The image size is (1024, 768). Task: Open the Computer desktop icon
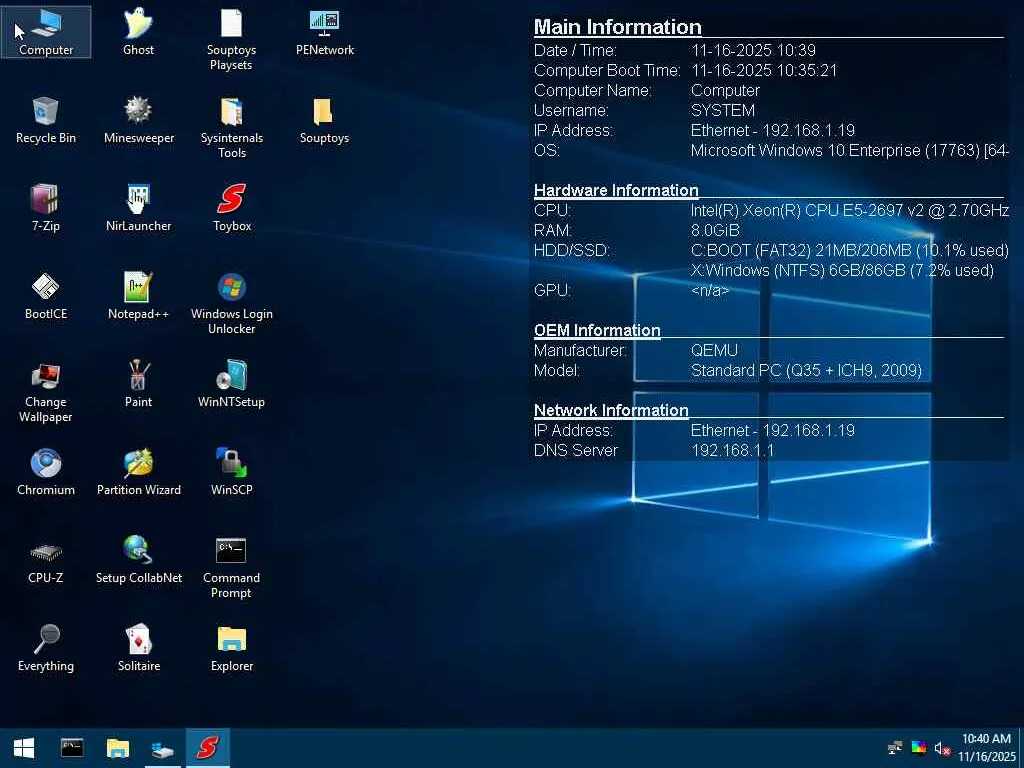[46, 33]
